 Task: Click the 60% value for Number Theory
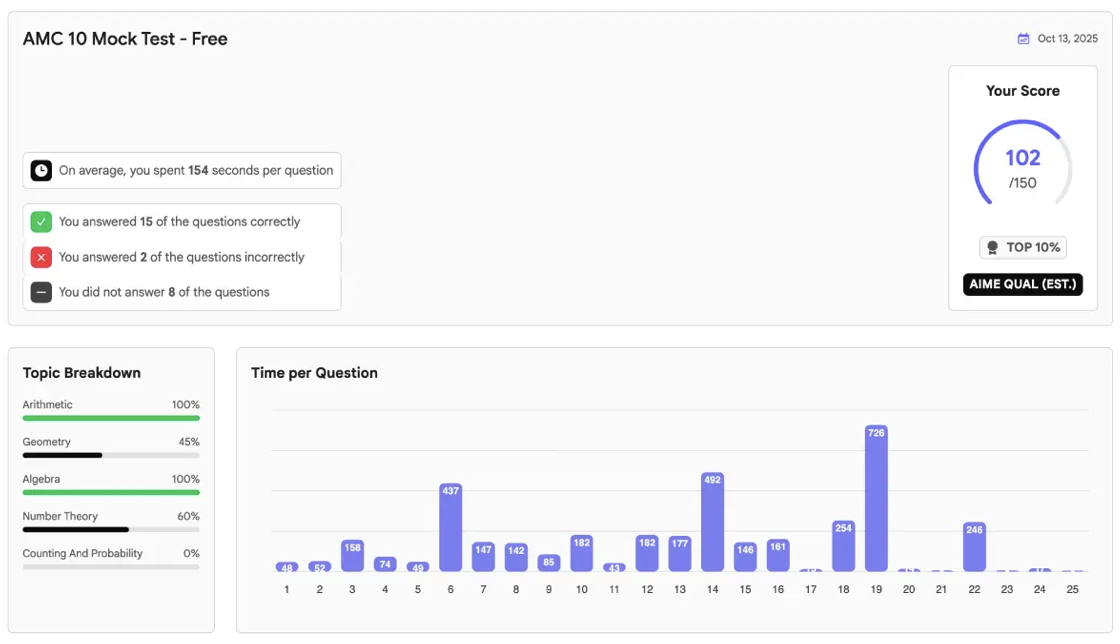[189, 516]
